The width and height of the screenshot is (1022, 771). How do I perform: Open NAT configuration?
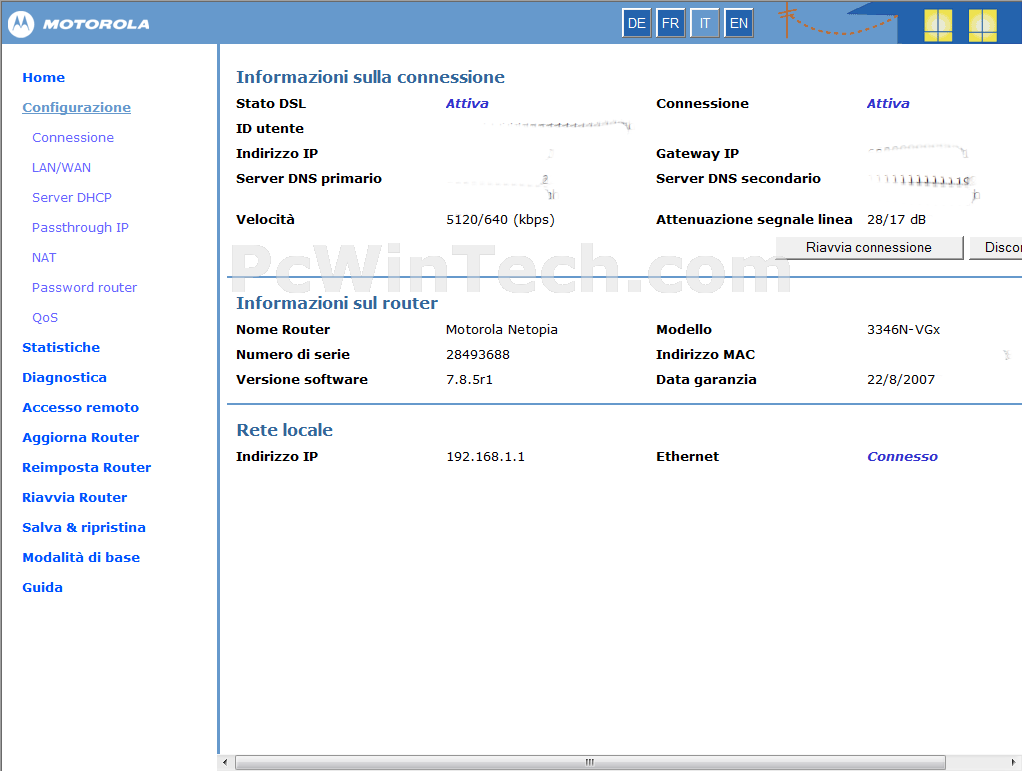[x=44, y=257]
